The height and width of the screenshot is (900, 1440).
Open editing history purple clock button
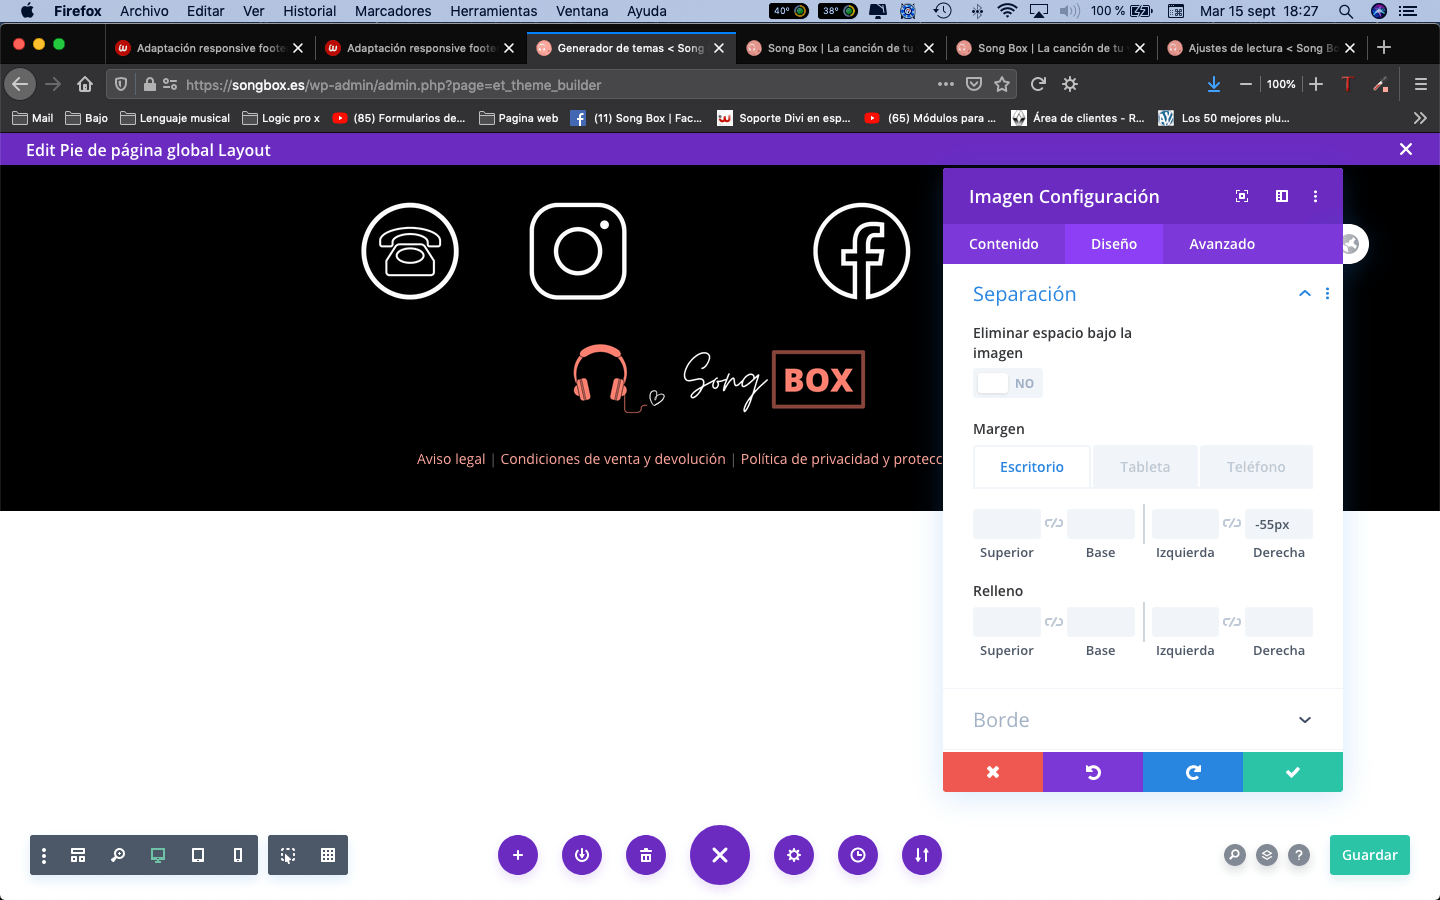(858, 855)
